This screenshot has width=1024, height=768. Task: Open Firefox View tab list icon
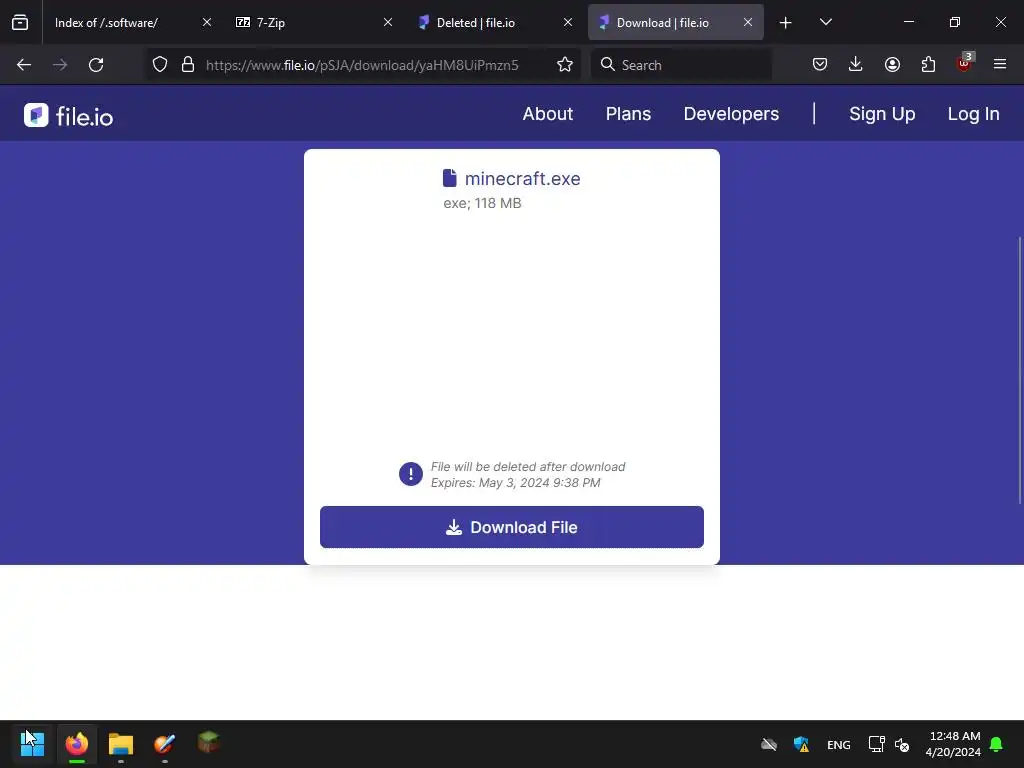[20, 22]
